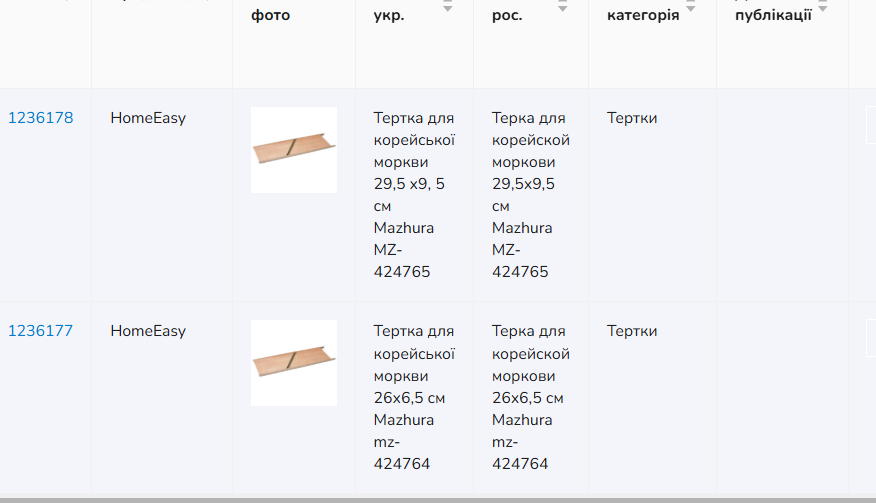Click Russian name 'Терка ... 26x6,5 см'
Viewport: 876px width, 503px height.
[x=531, y=397]
